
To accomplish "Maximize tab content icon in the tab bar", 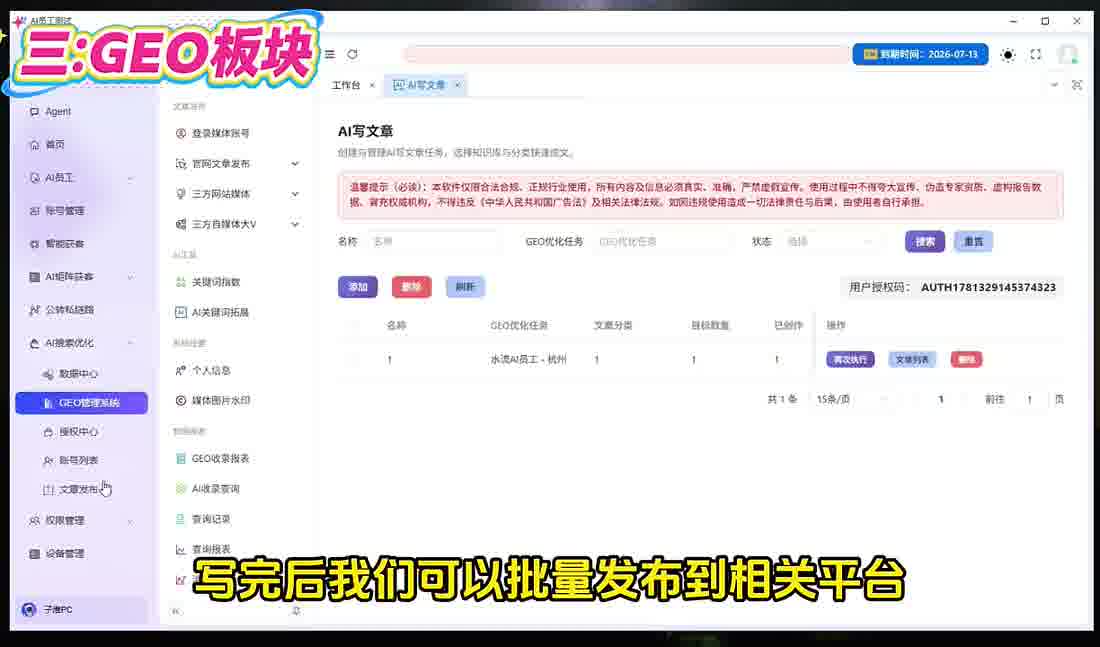I will tap(1077, 85).
